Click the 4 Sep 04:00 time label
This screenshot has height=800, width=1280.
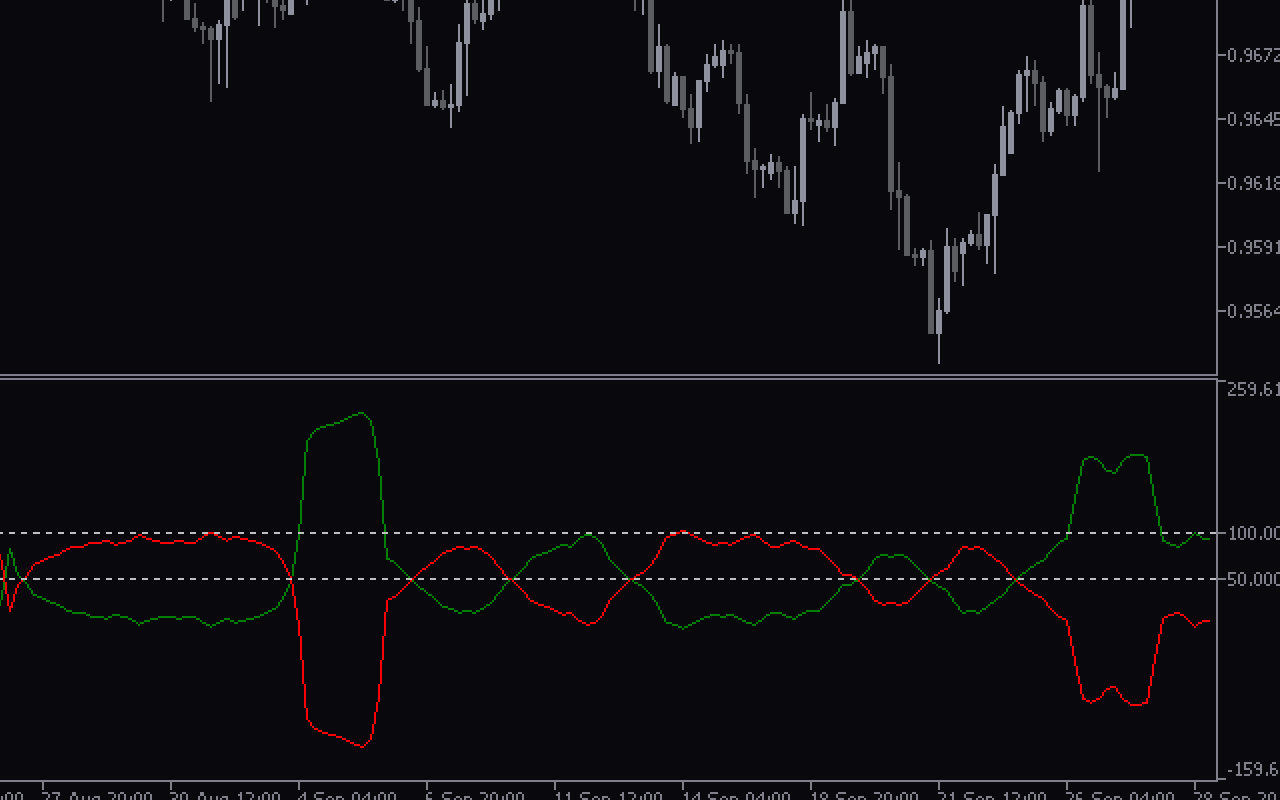click(x=347, y=796)
